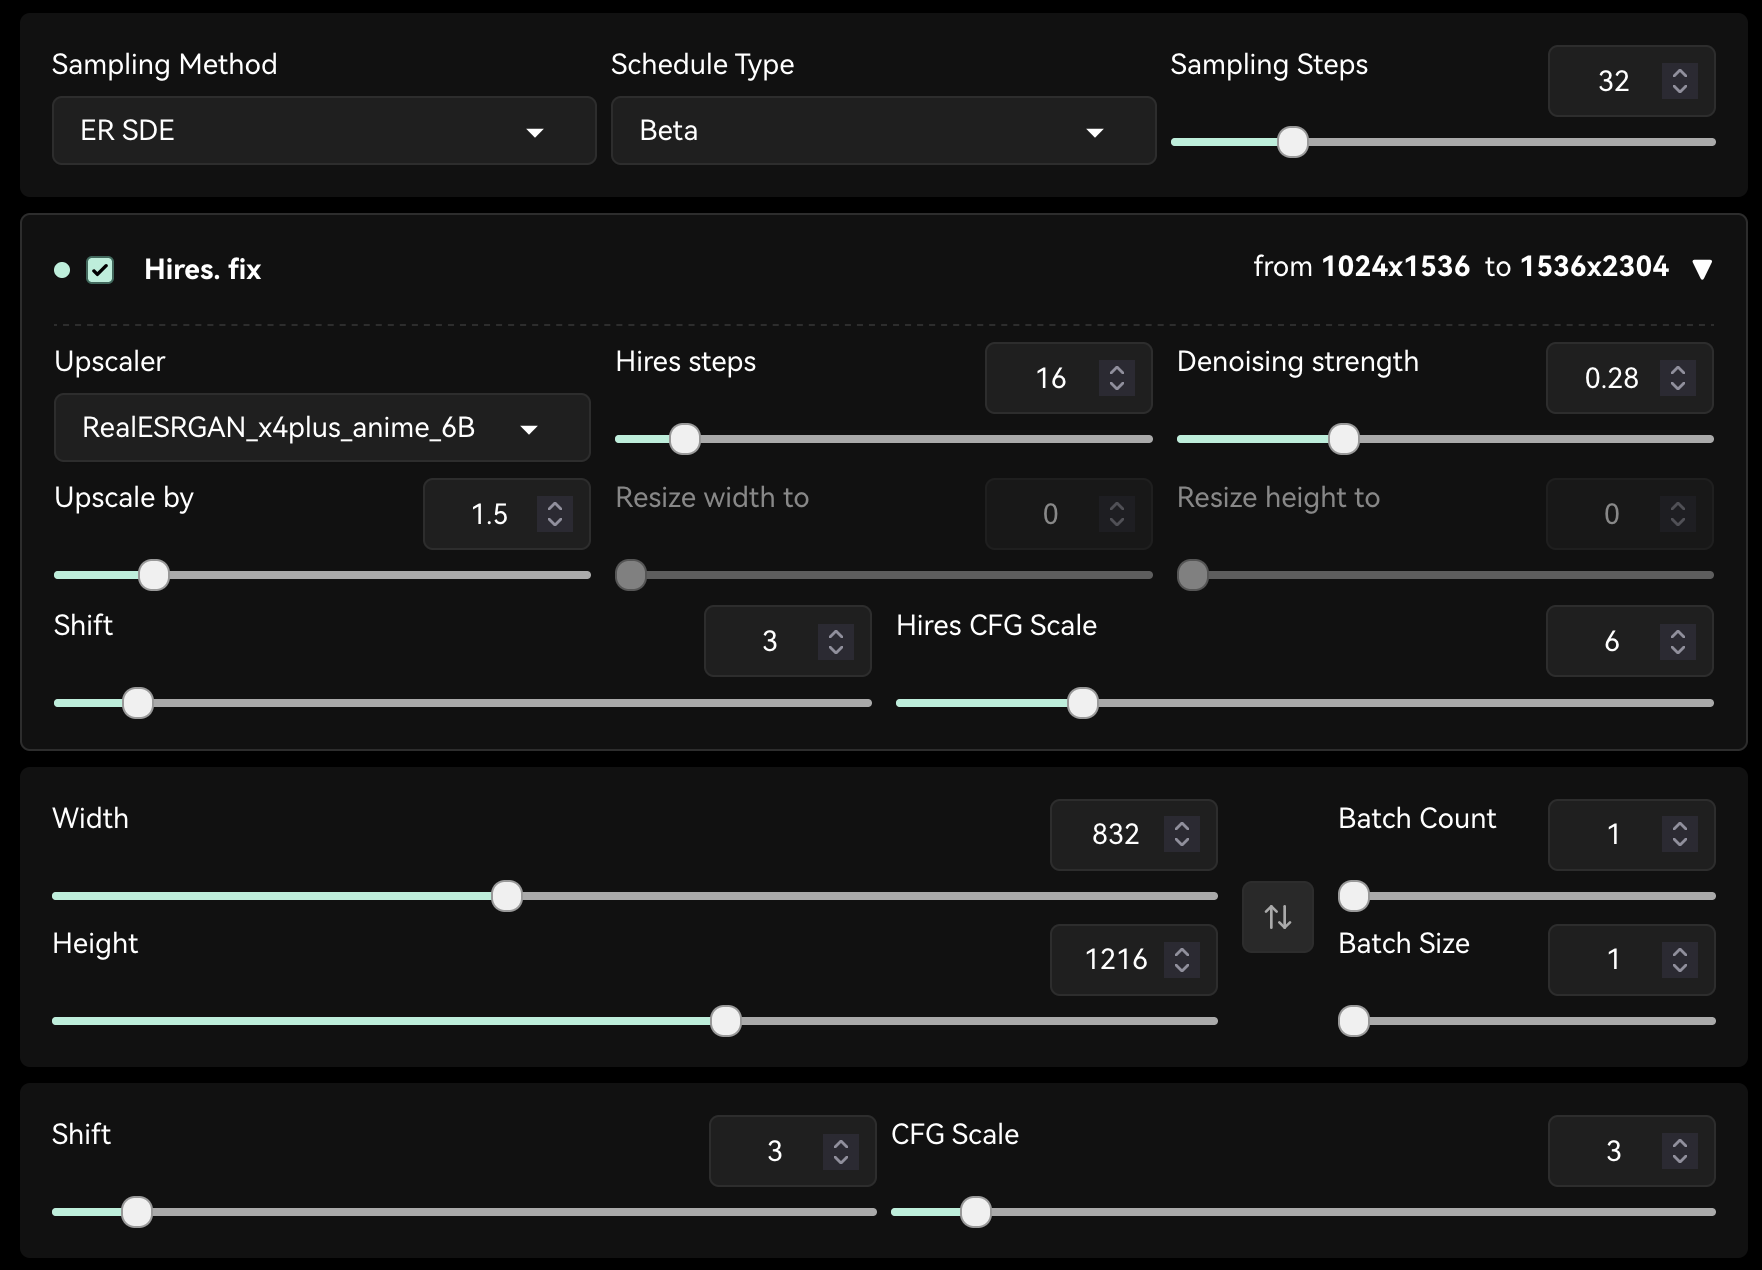Click the Hires CFG Scale number field

point(1630,641)
